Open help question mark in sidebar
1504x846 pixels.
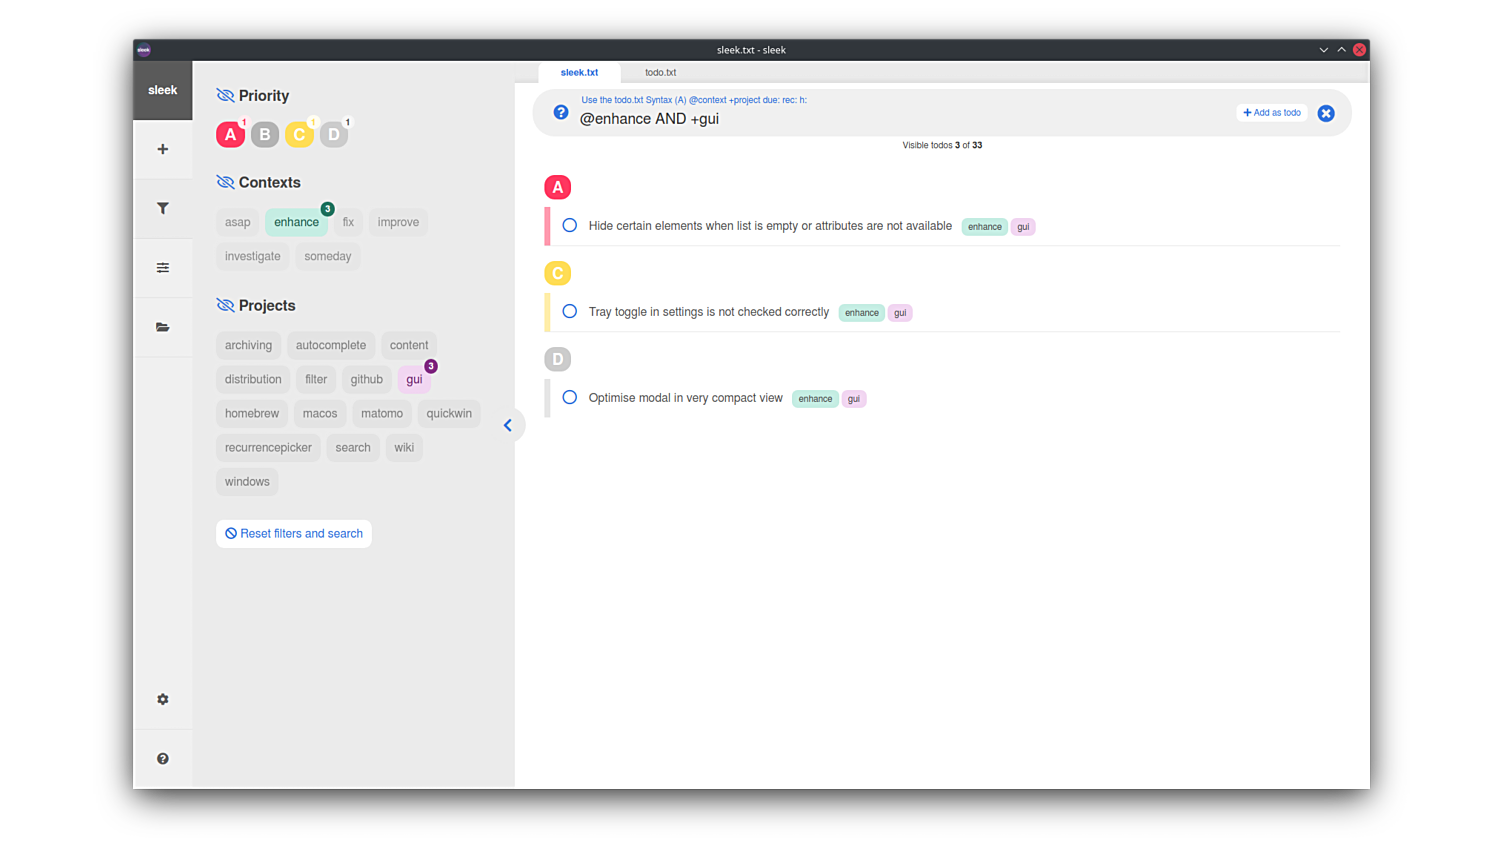[x=162, y=759]
